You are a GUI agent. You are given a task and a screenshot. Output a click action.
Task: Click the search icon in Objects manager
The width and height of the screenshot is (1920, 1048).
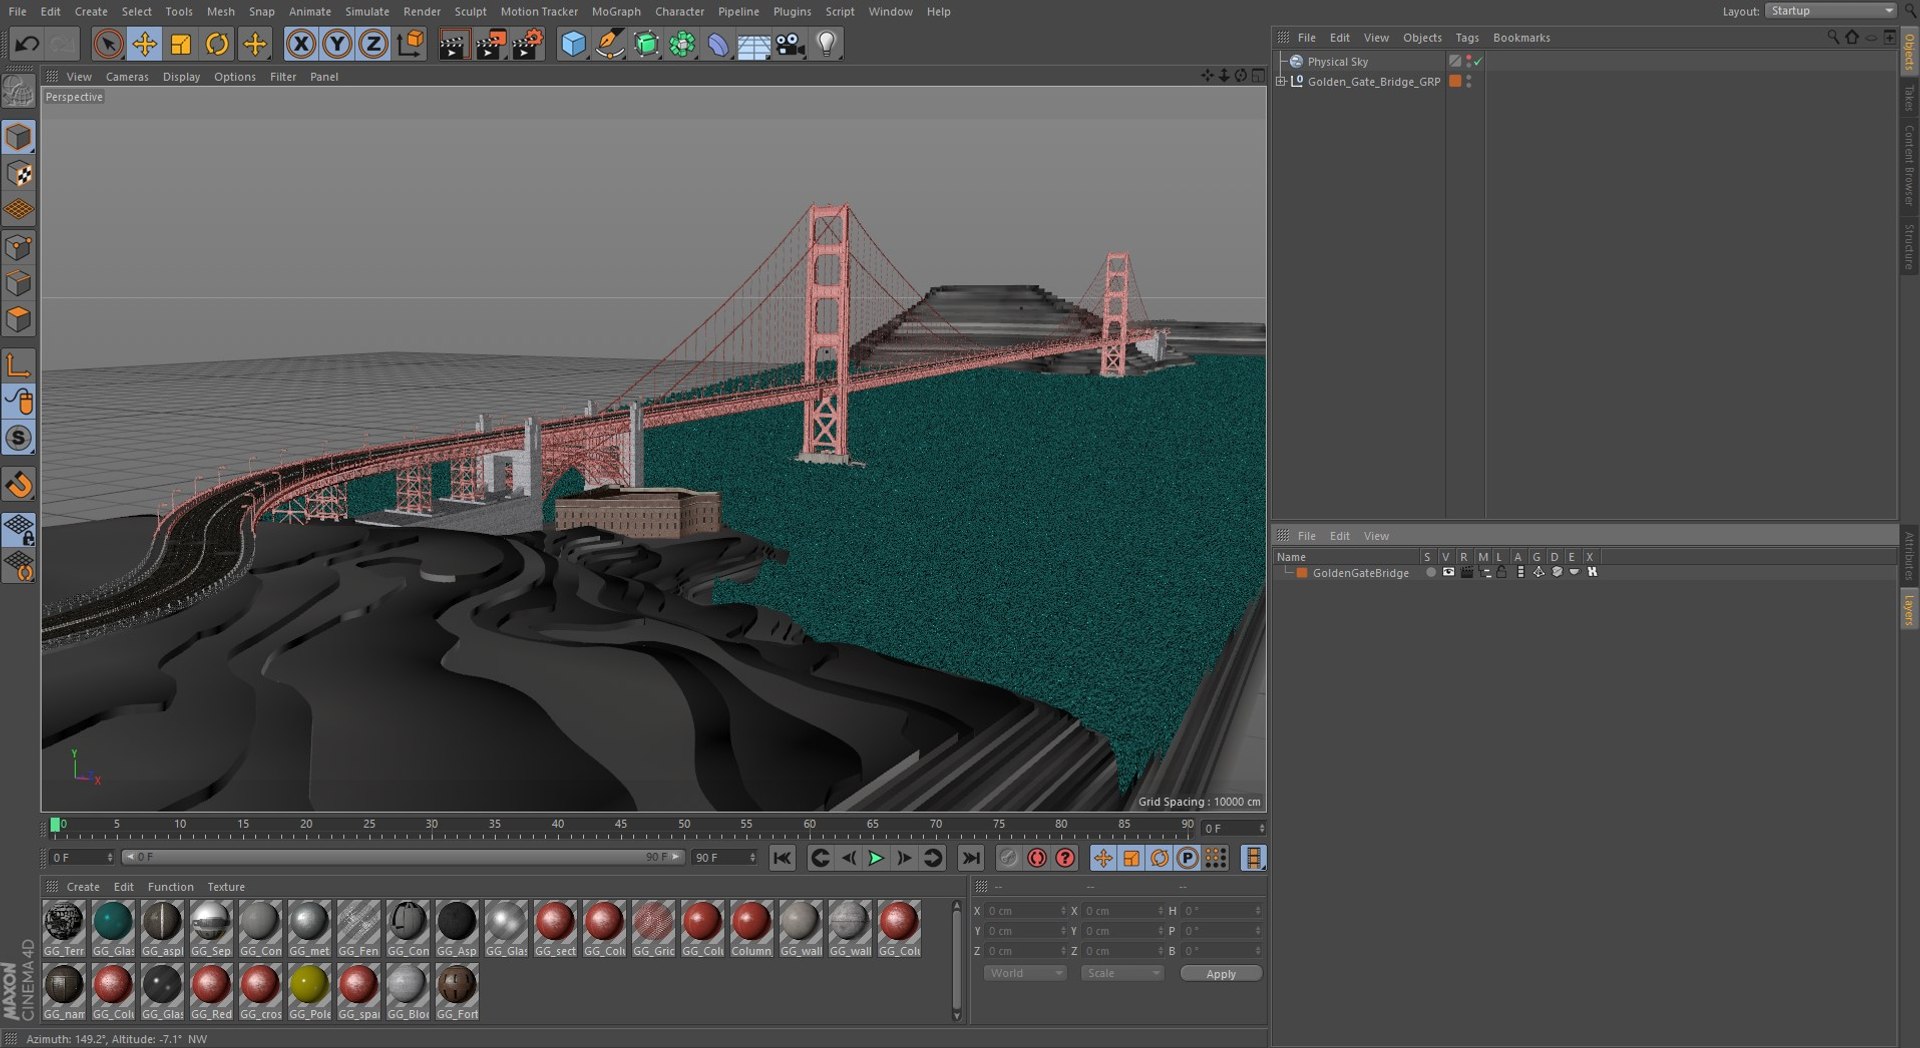[x=1833, y=37]
